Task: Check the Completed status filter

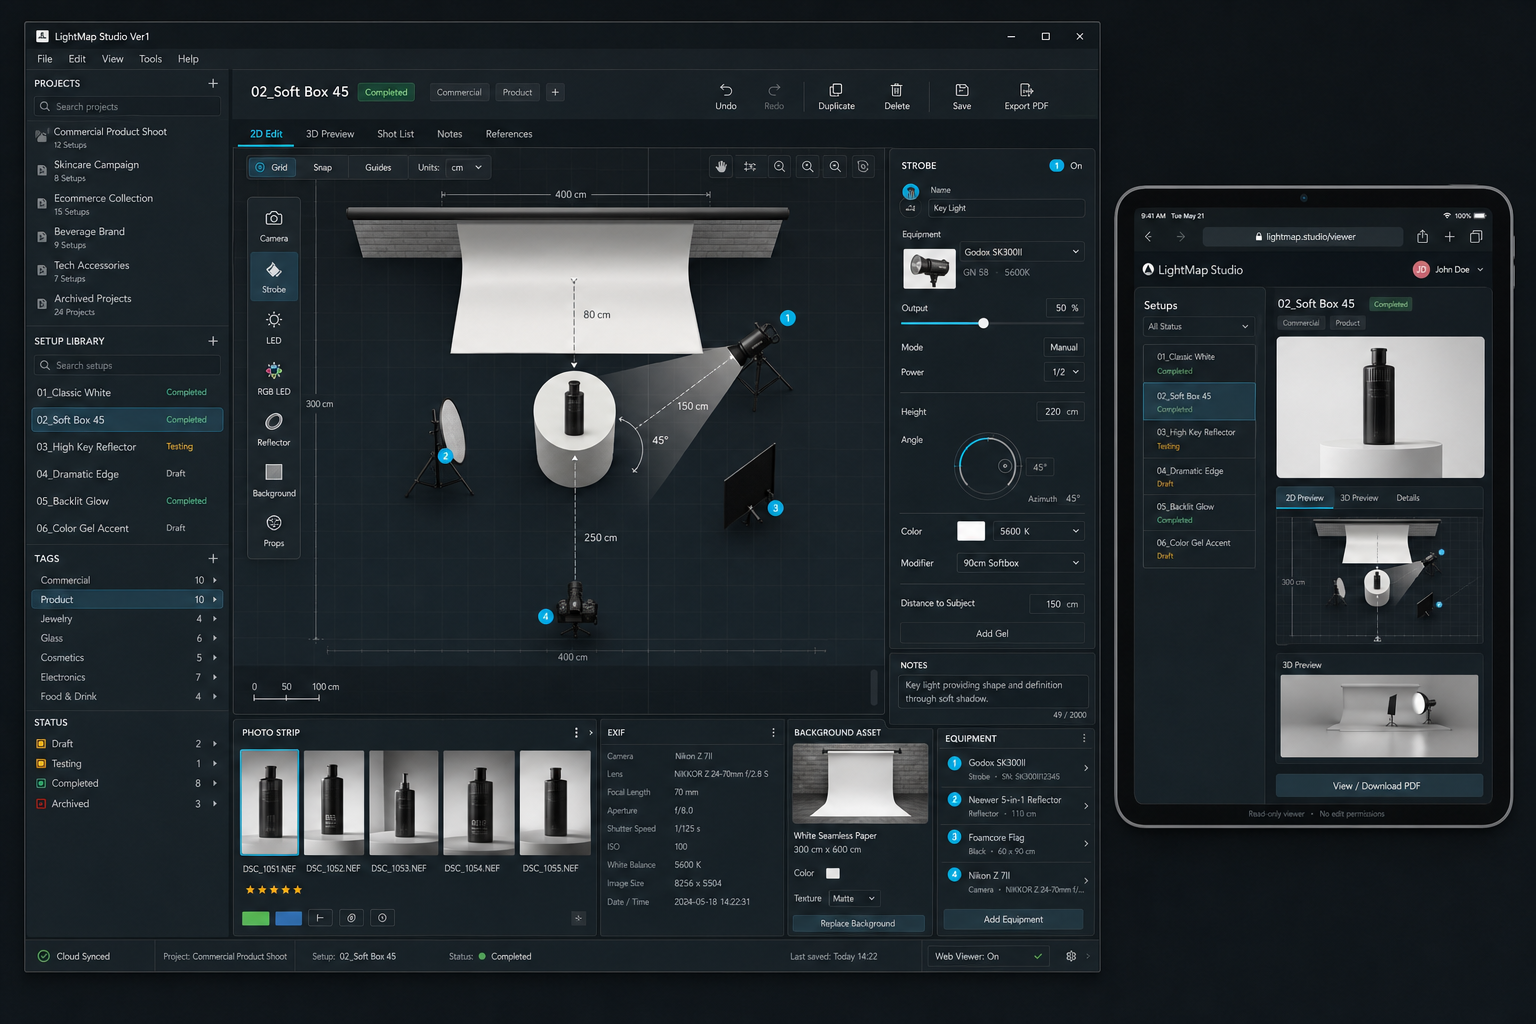Action: (41, 783)
